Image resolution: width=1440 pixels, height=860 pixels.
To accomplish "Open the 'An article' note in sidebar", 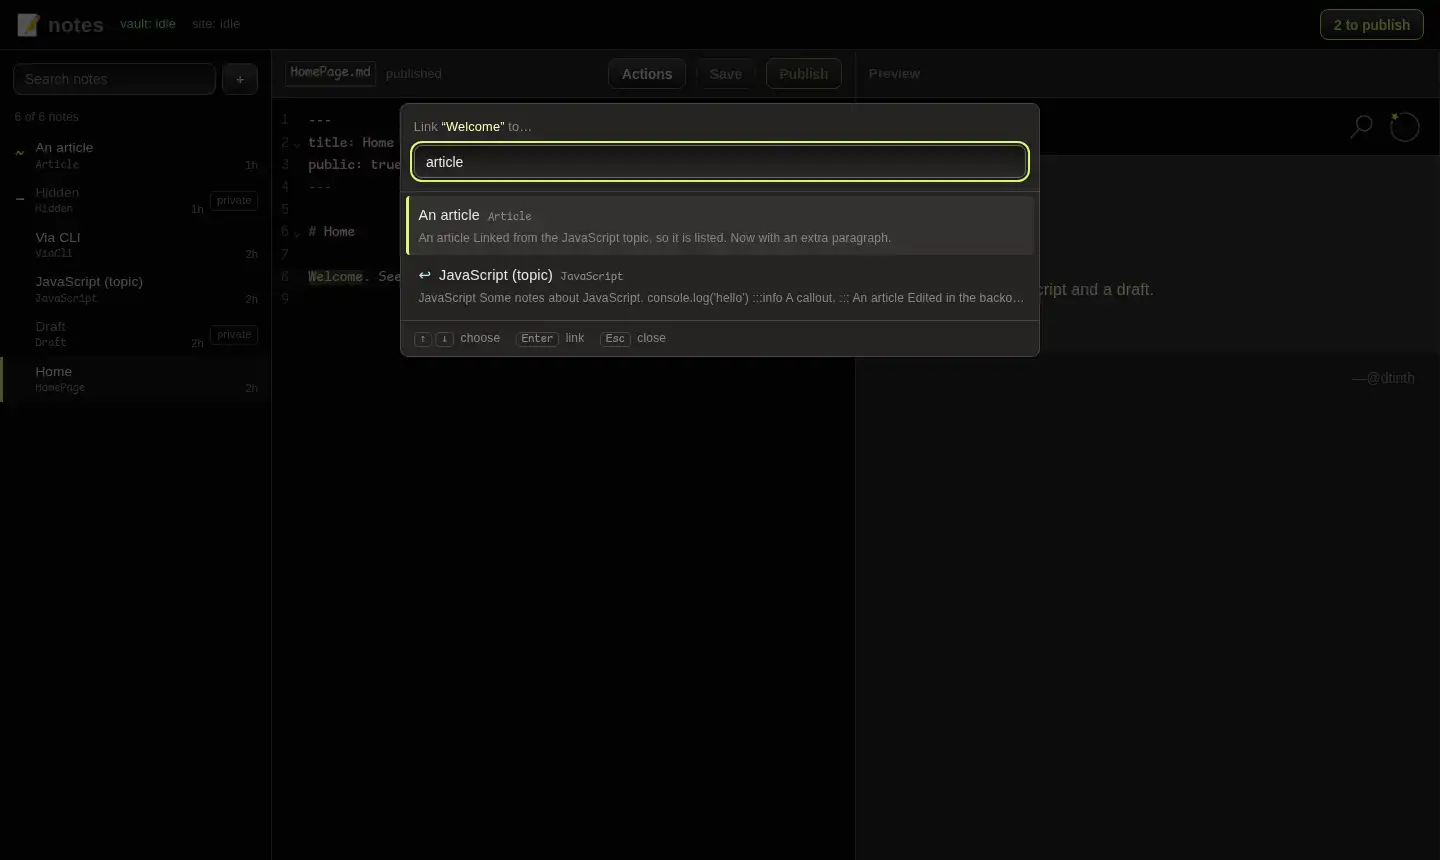I will 136,155.
